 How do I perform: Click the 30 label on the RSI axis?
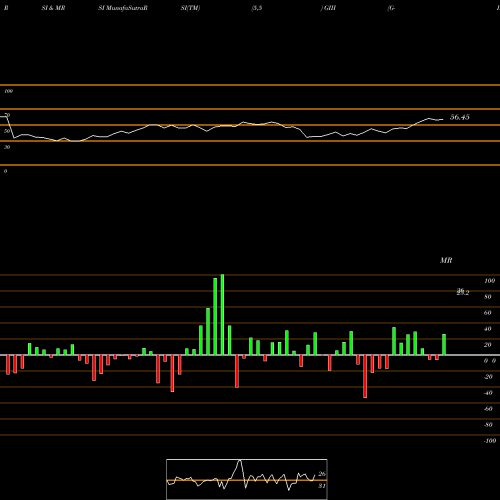point(7,147)
